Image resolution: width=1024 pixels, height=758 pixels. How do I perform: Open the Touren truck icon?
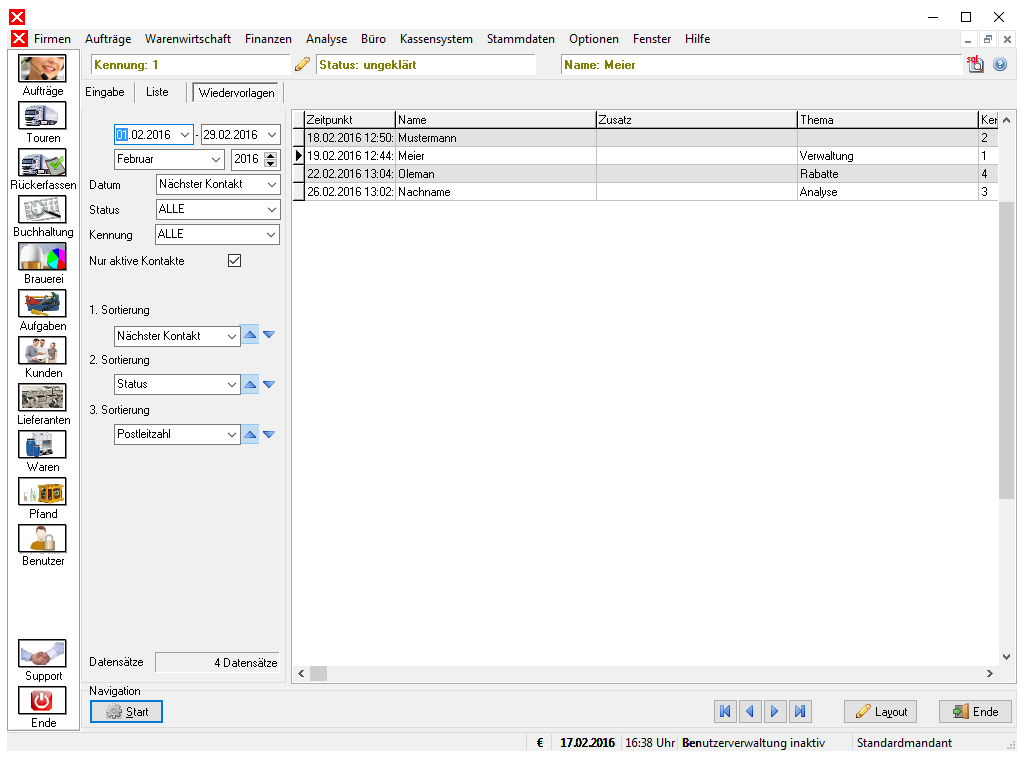(x=42, y=116)
